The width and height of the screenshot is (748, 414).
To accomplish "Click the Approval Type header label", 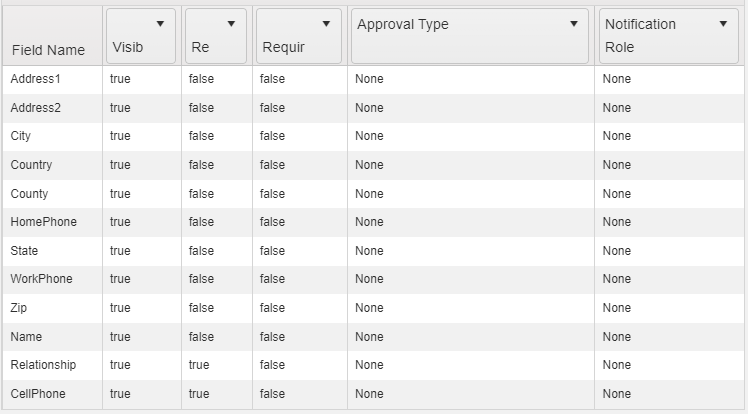I will tap(403, 24).
